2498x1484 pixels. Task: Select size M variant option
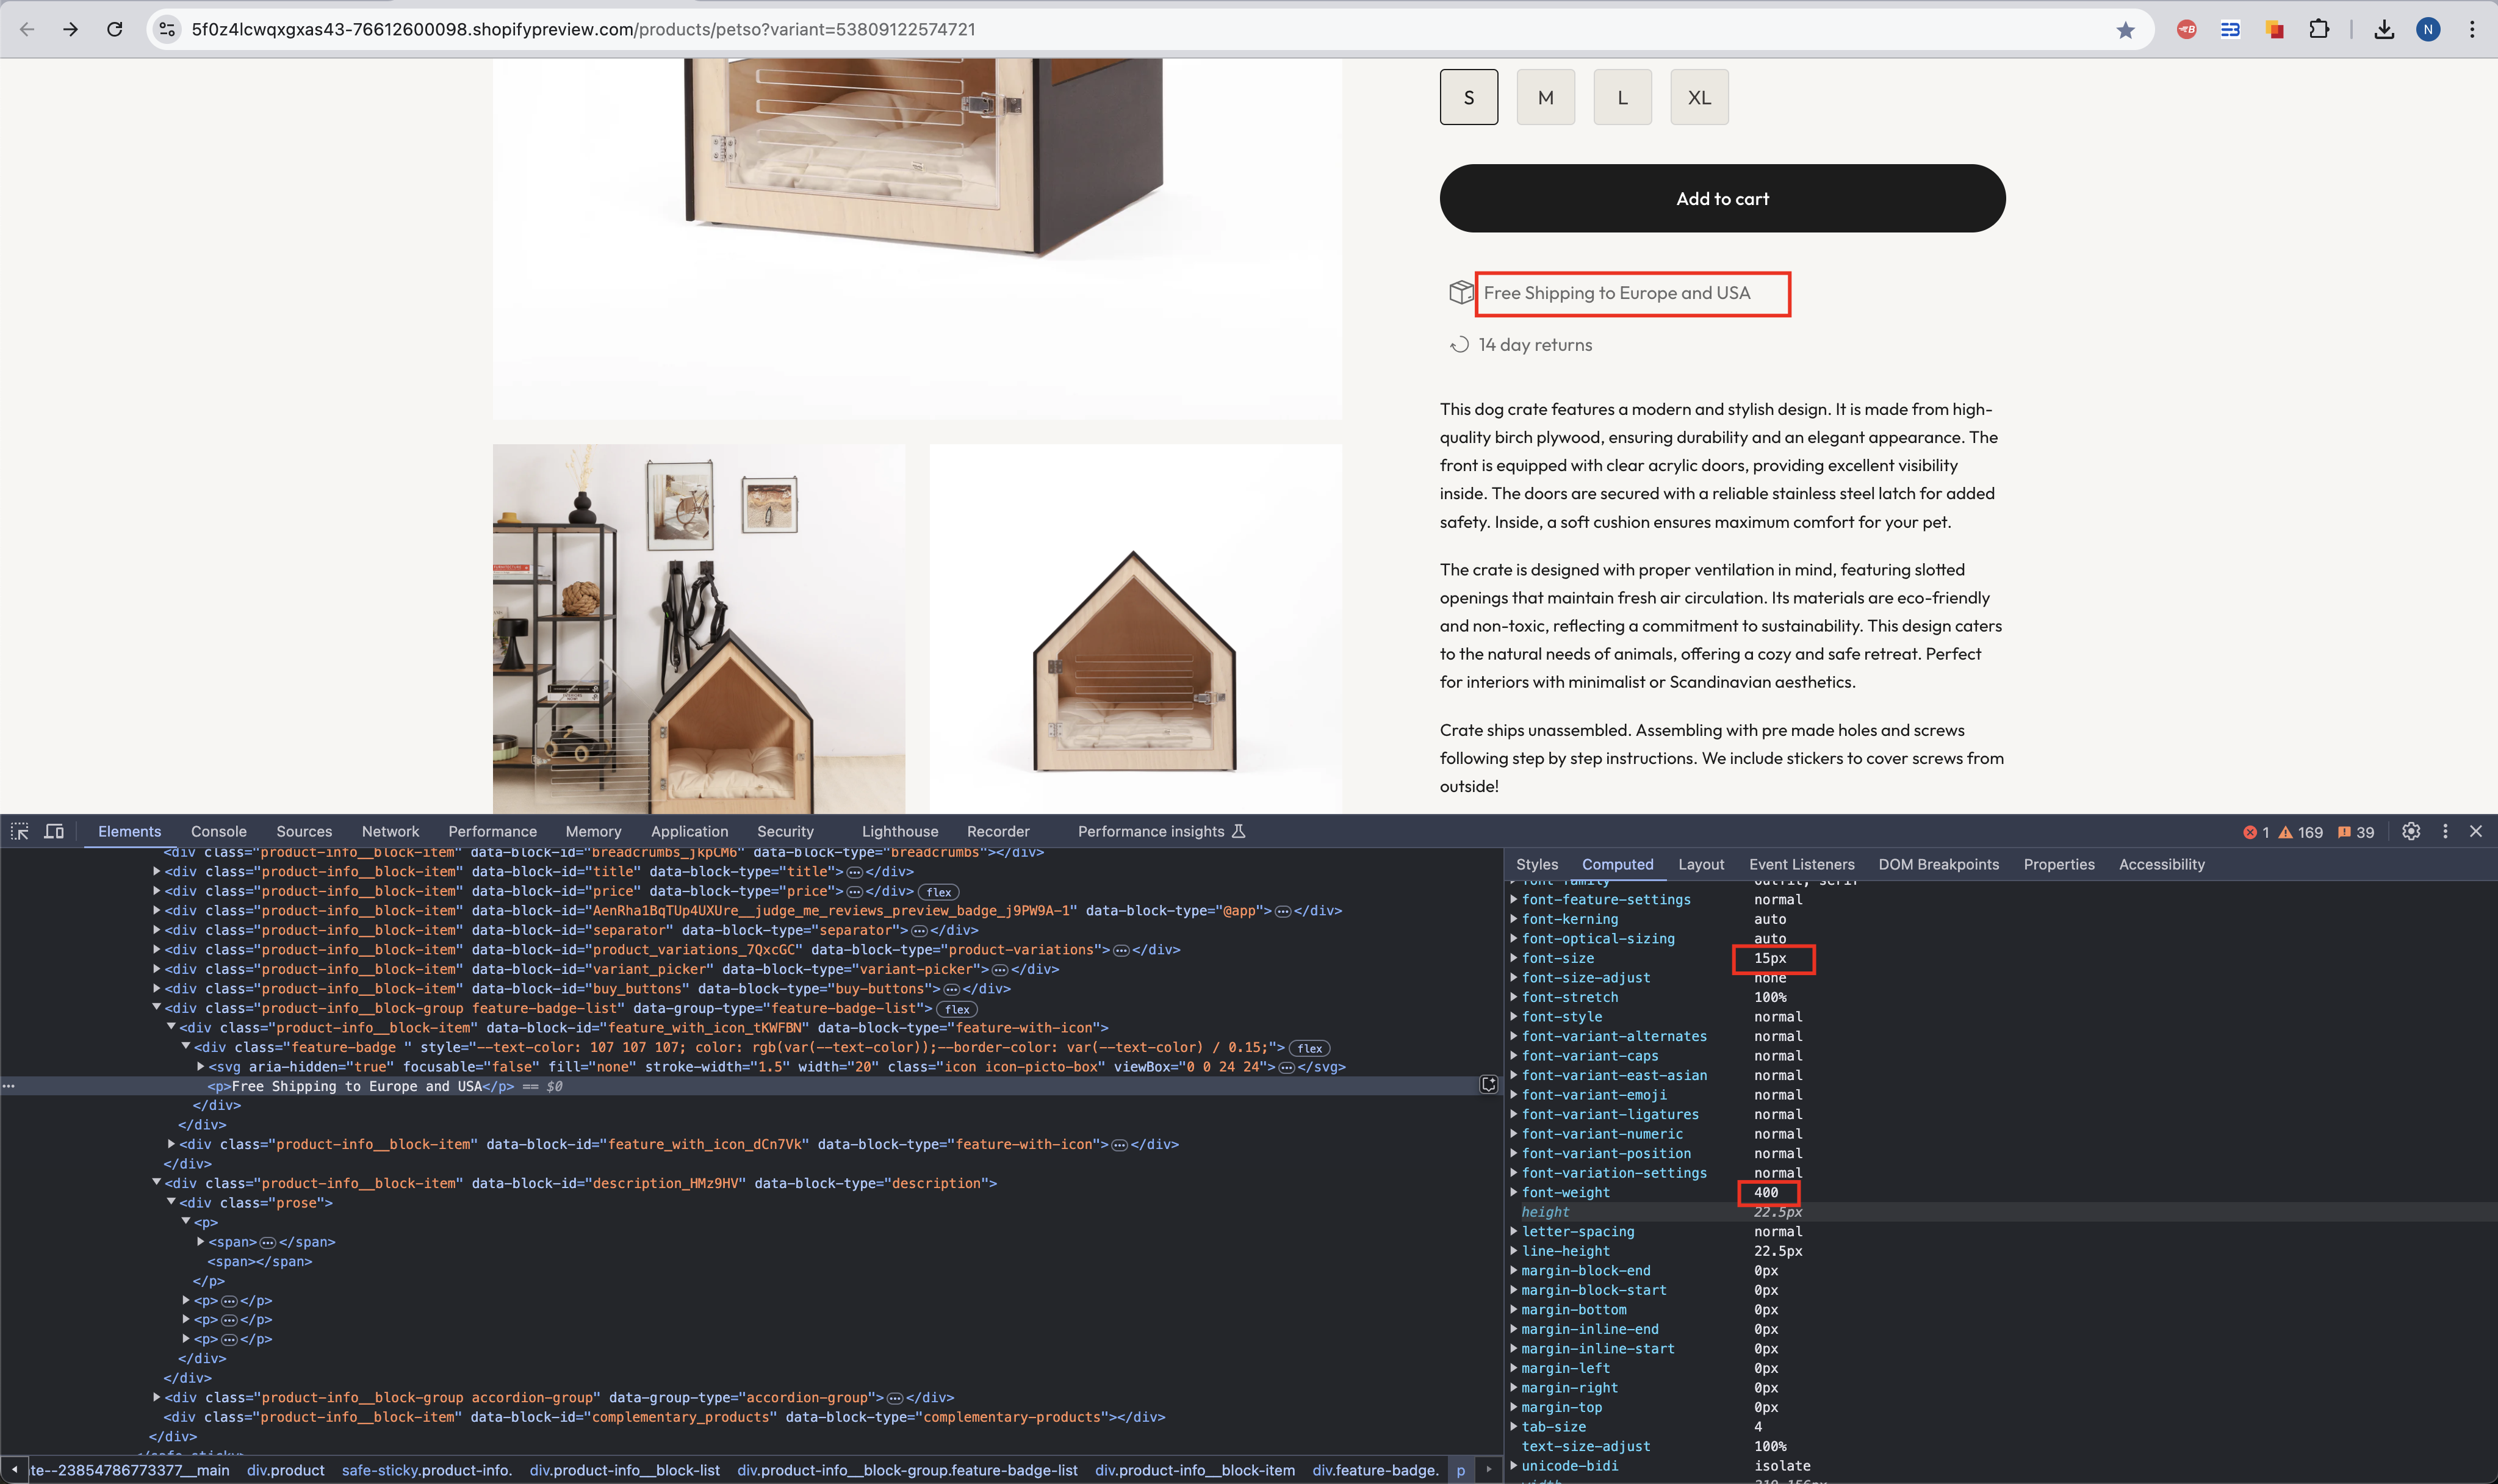[1545, 97]
